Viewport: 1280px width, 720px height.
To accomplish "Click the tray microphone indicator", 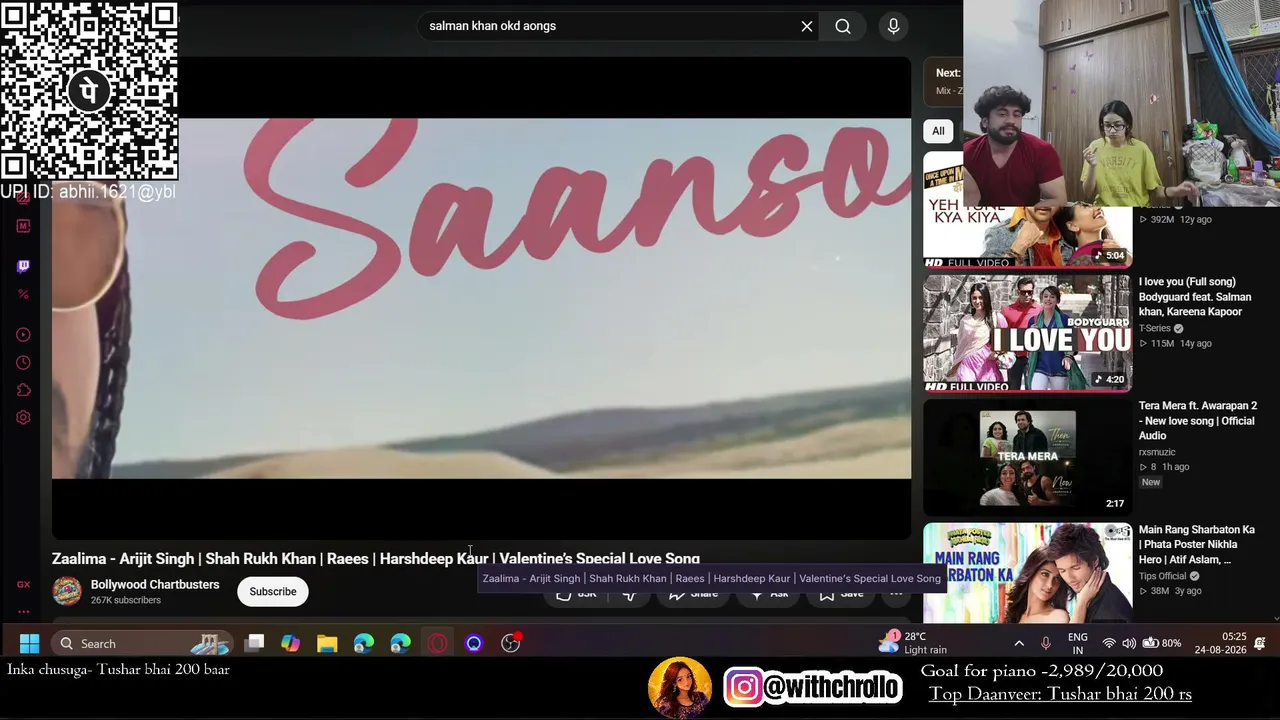I will click(x=1046, y=643).
